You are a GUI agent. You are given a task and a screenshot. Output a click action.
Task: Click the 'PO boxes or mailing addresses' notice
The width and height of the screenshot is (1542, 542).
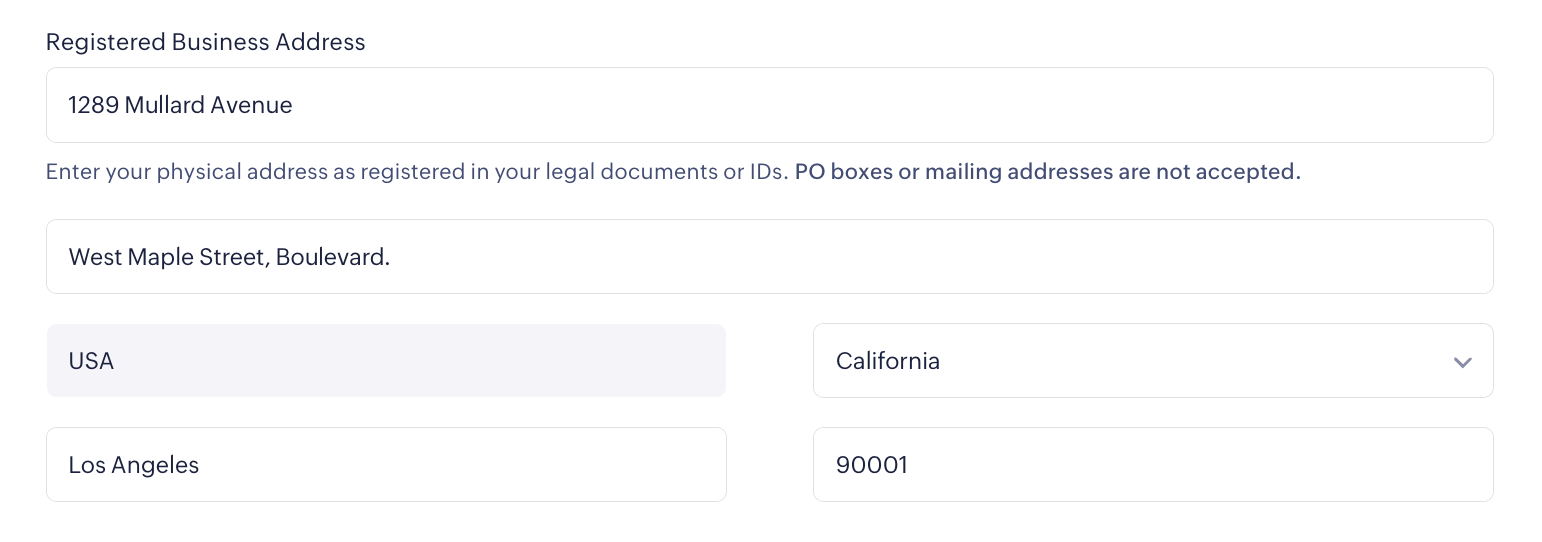1047,172
